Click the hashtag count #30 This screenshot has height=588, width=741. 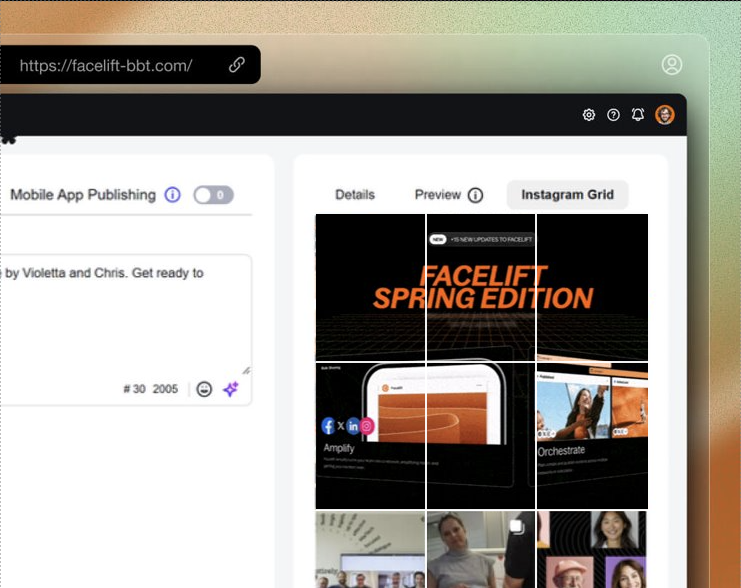134,389
